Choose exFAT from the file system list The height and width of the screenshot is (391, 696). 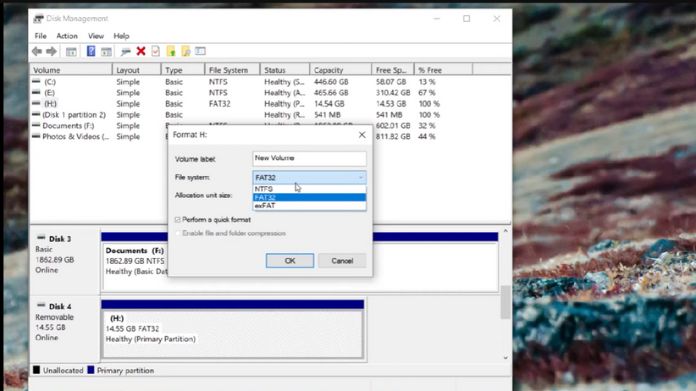coord(309,206)
